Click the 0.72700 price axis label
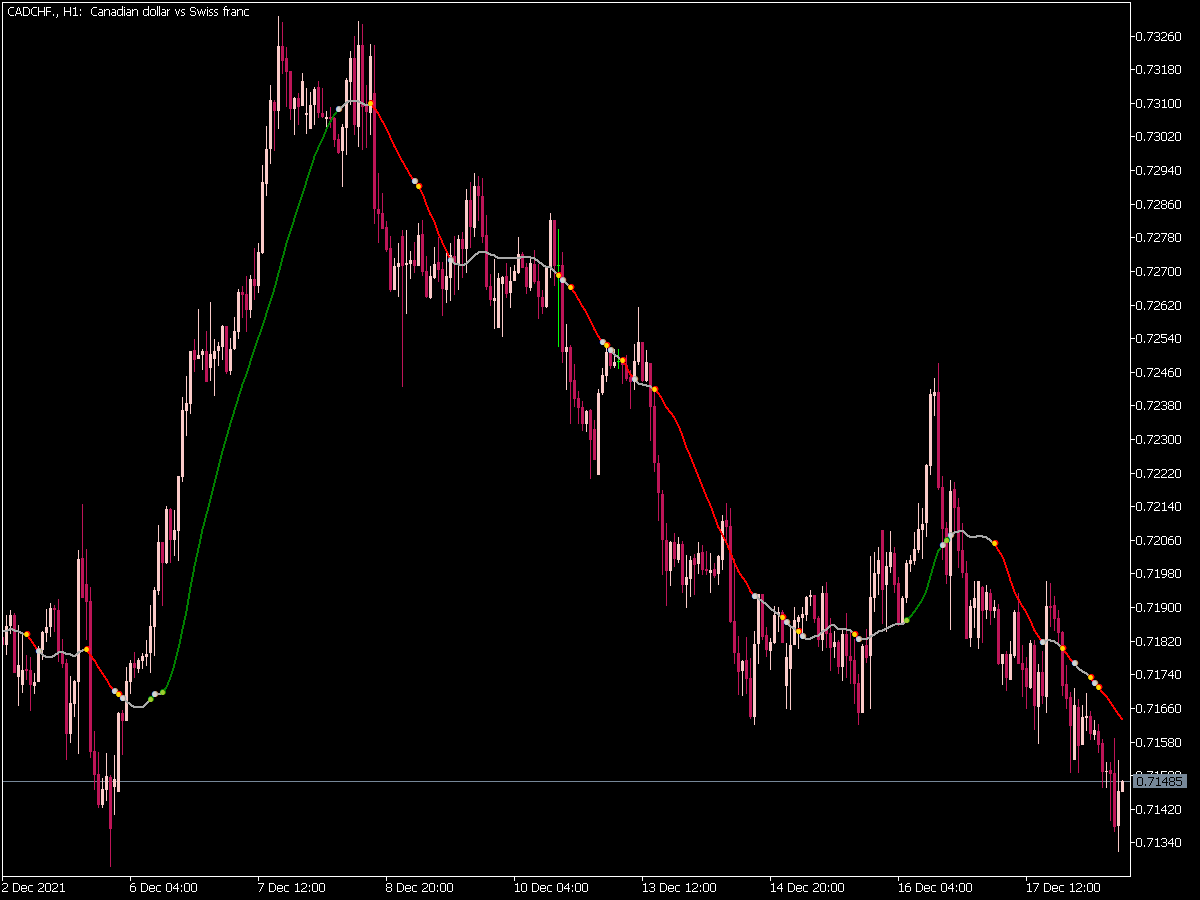Viewport: 1200px width, 900px height. click(x=1158, y=271)
